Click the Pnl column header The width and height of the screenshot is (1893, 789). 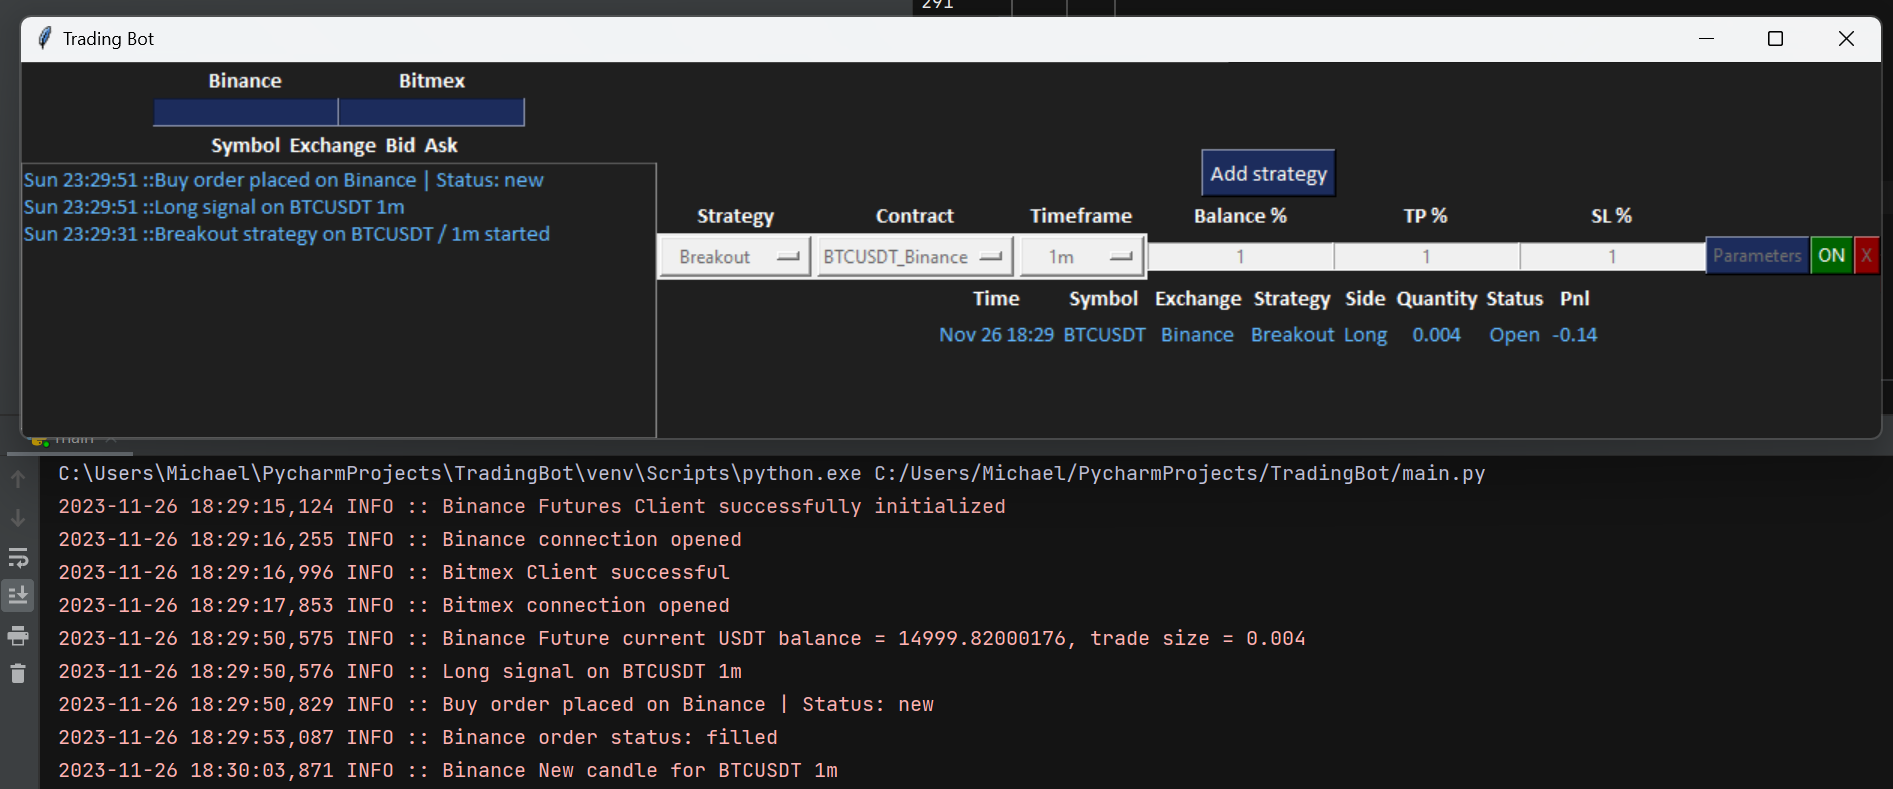[1575, 299]
